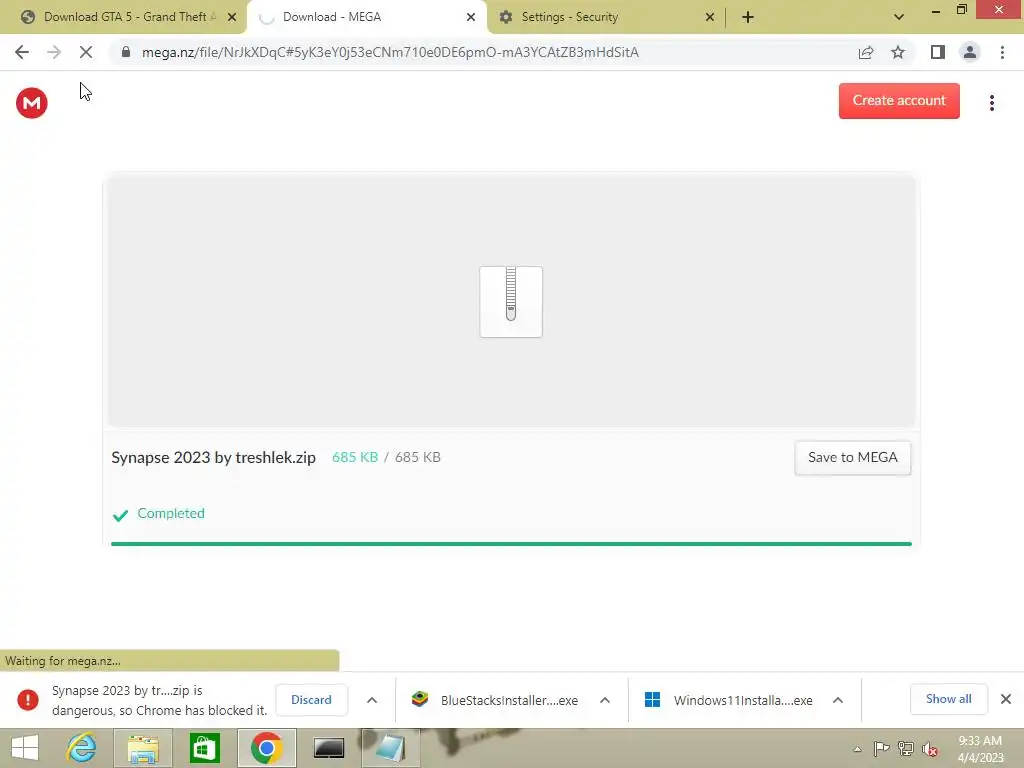This screenshot has width=1024, height=768.
Task: Close the Download GTA 5 tab
Action: tap(232, 17)
